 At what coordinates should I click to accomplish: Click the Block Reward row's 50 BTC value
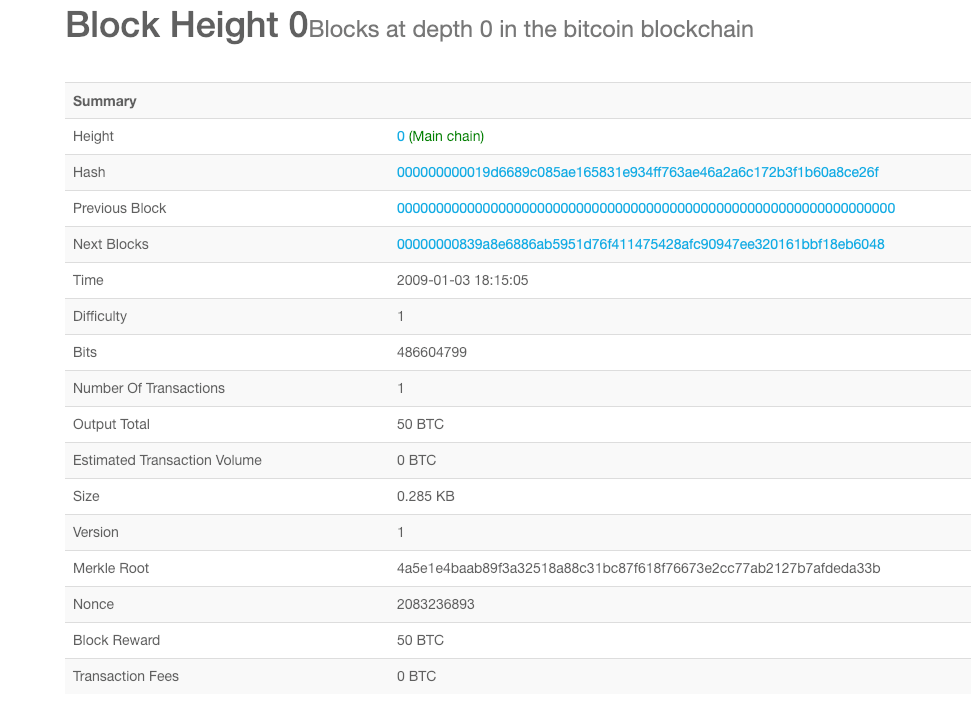[x=420, y=641]
